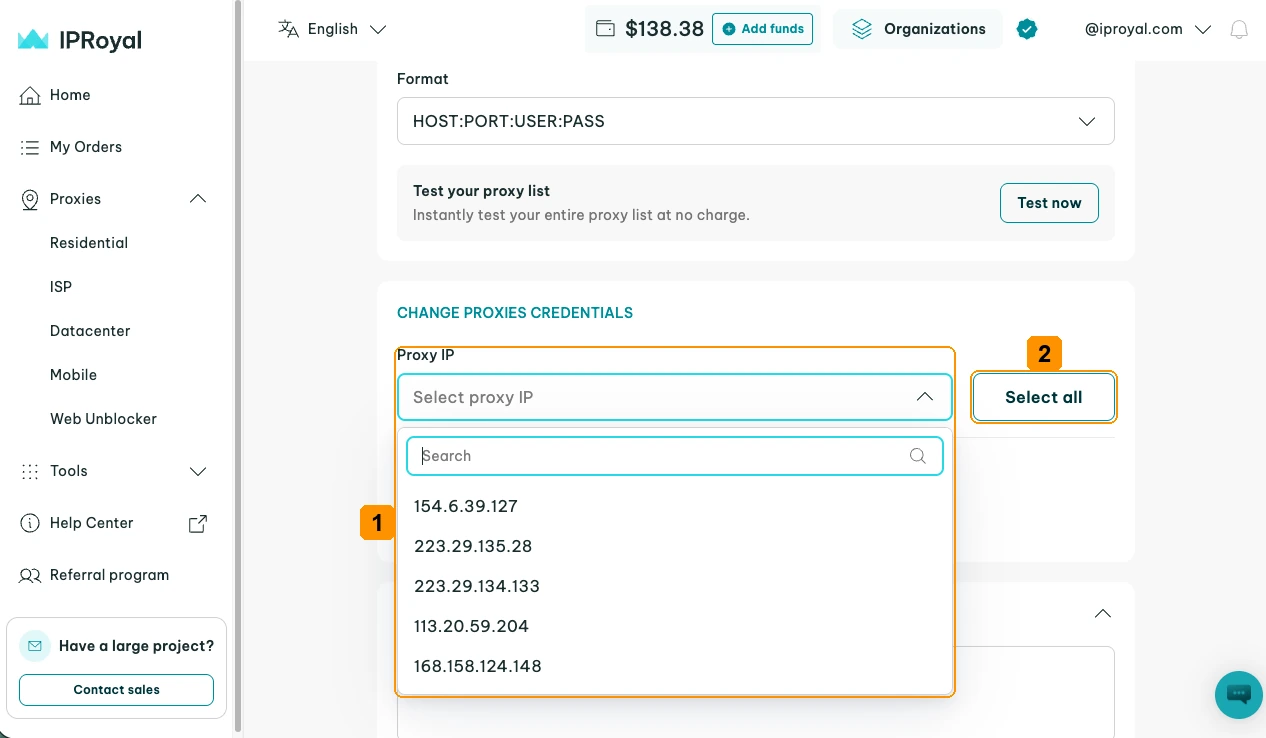Click the sidebar vertical scrollbar
Image resolution: width=1266 pixels, height=738 pixels.
[x=238, y=365]
